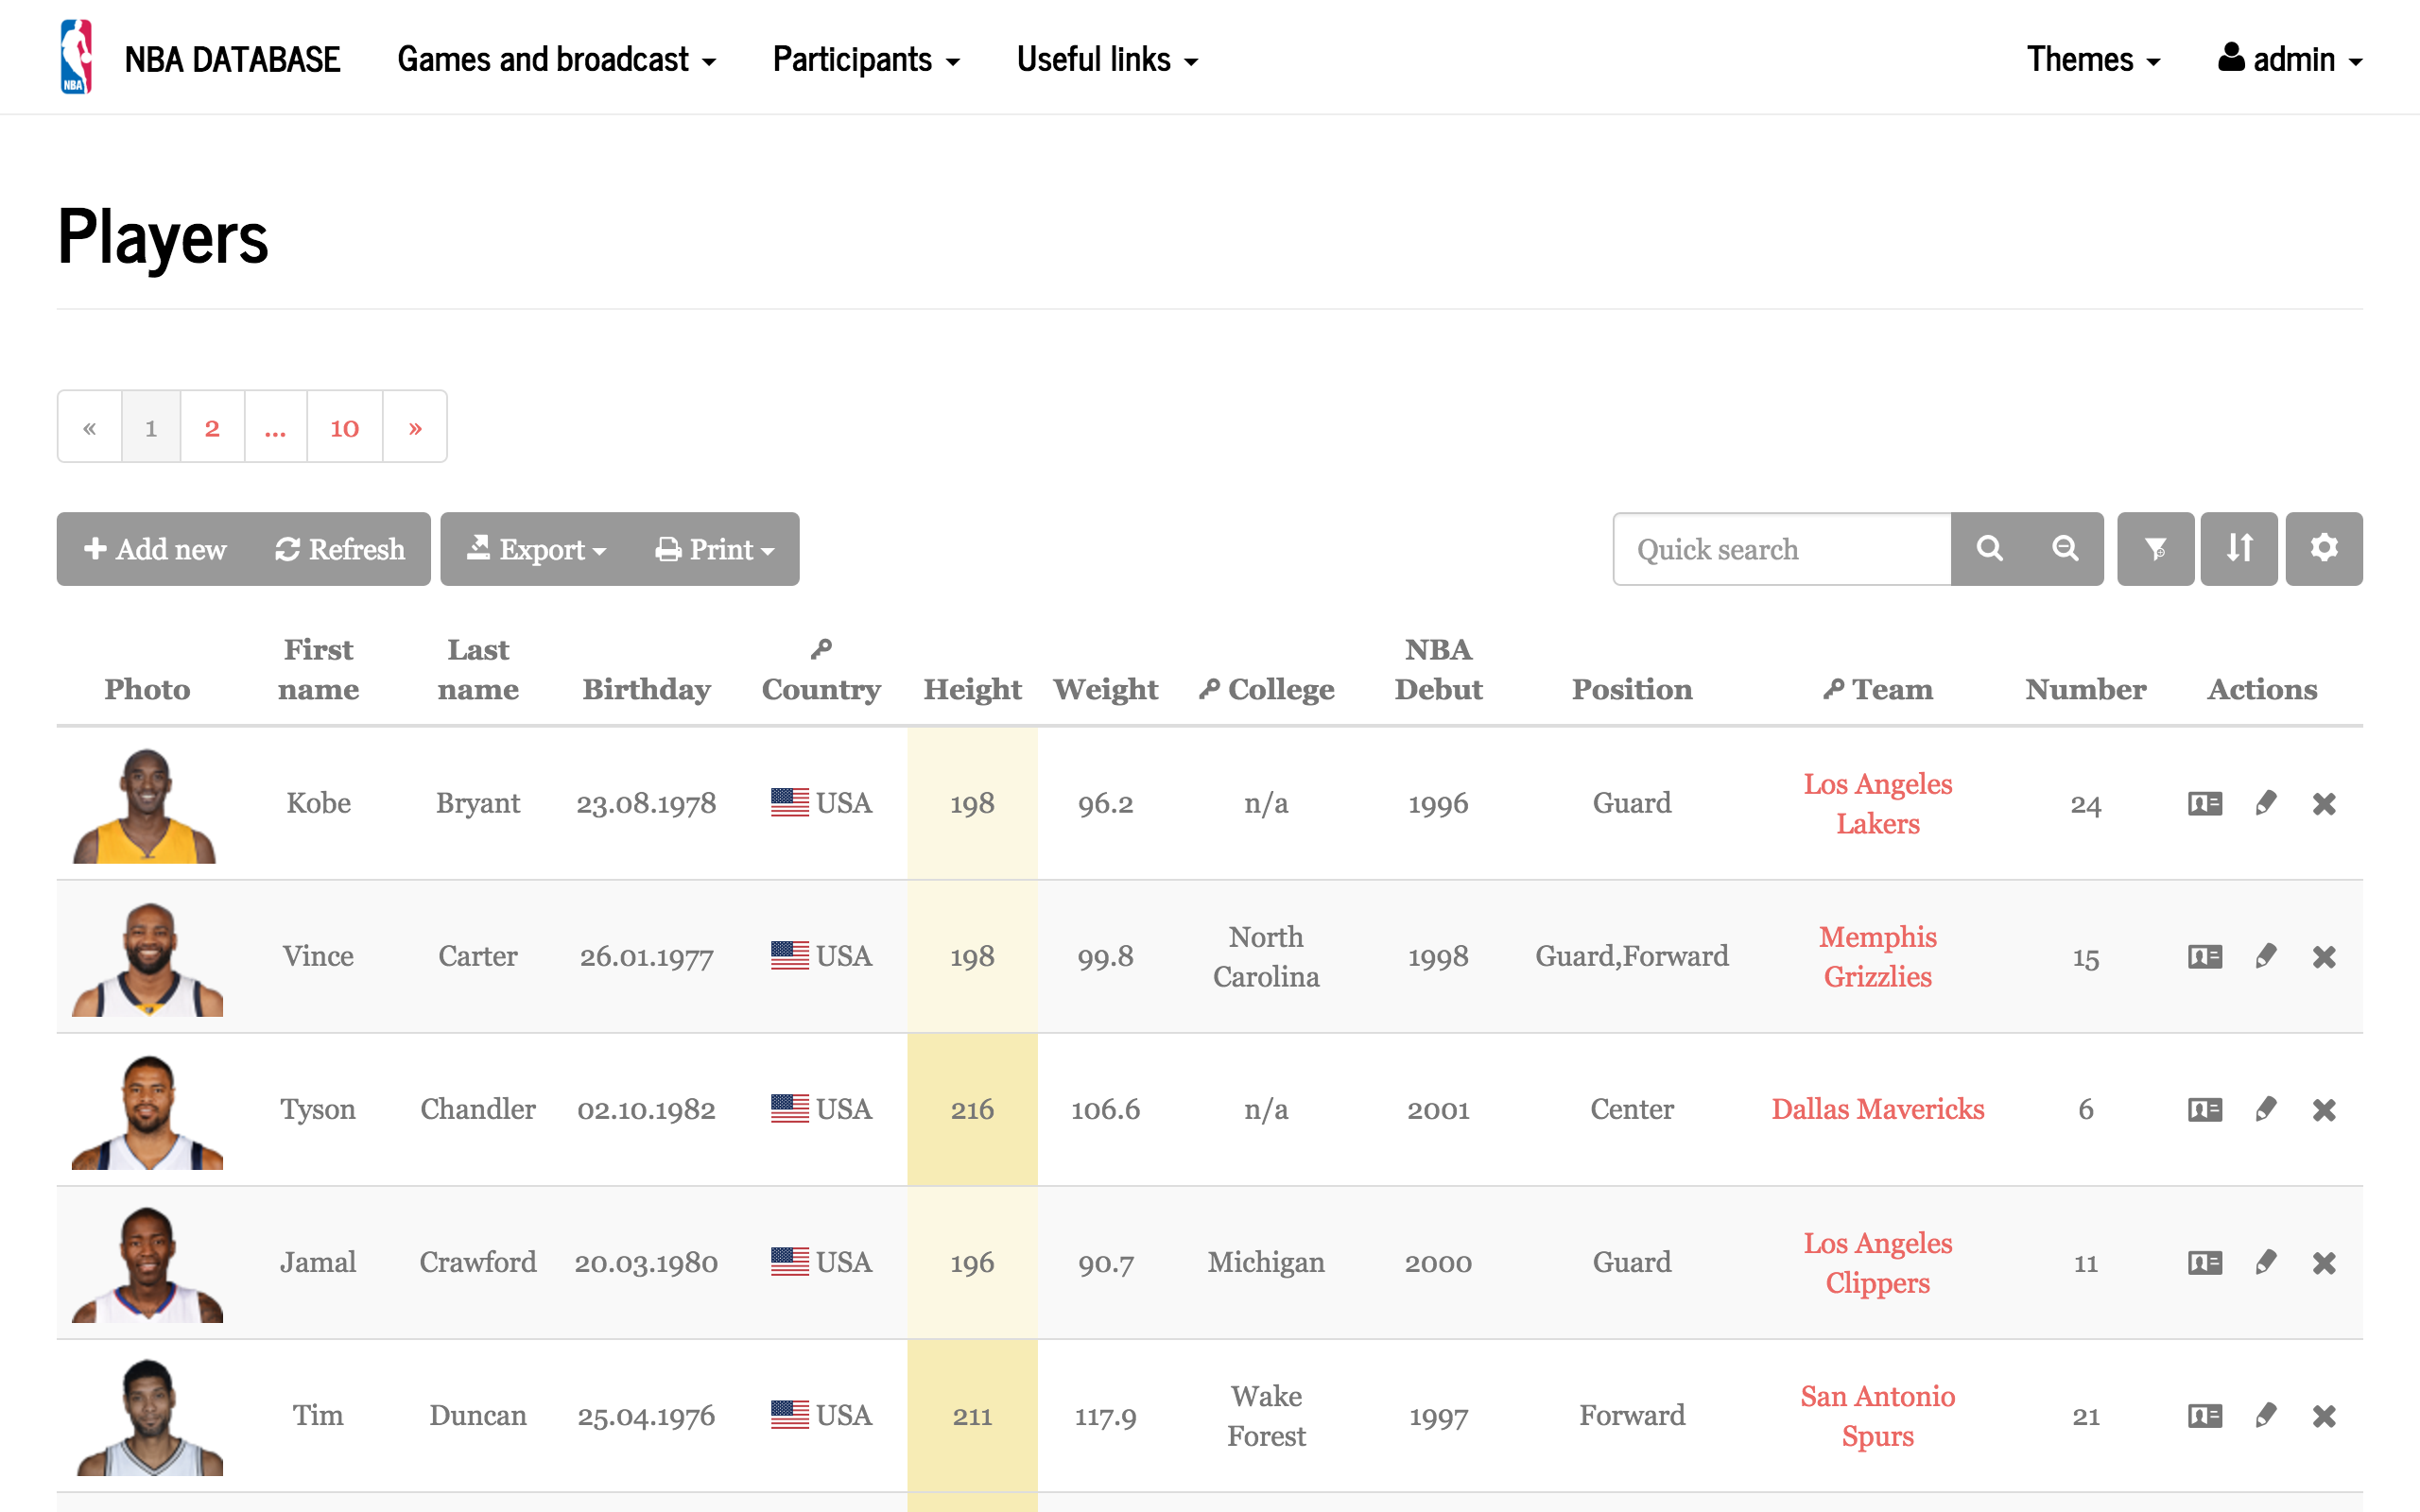Open the Games and broadcast dropdown
2420x1512 pixels.
(x=556, y=59)
